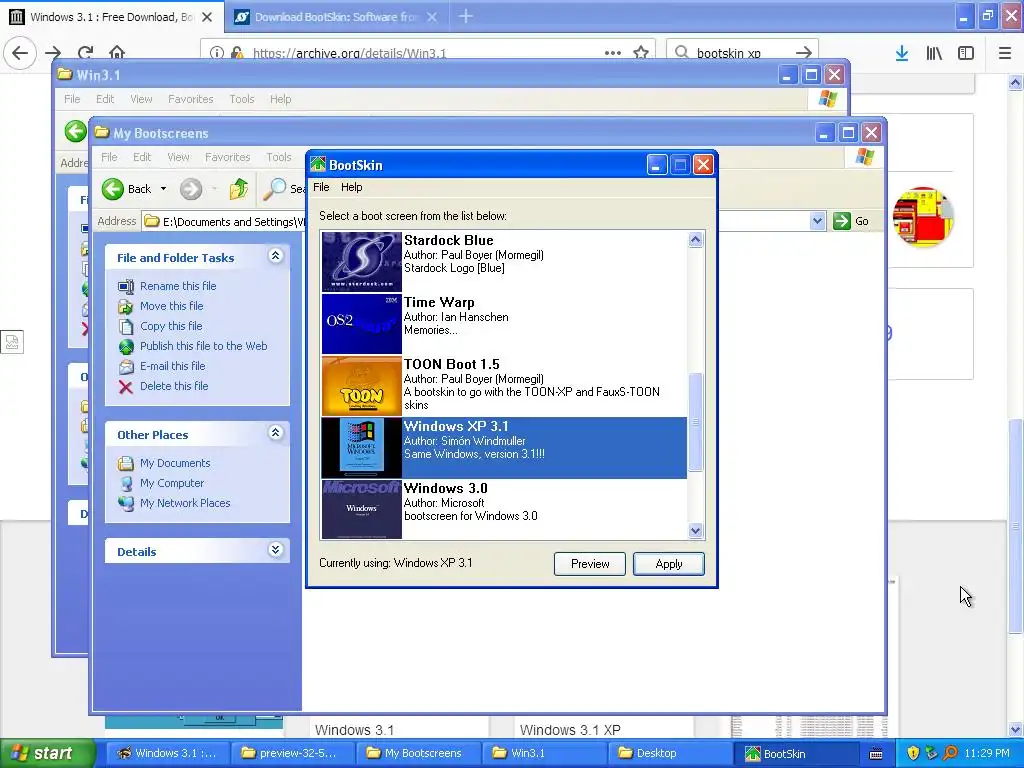Image resolution: width=1024 pixels, height=768 pixels.
Task: Select the Windows XP 3.1 entry title
Action: (x=456, y=426)
